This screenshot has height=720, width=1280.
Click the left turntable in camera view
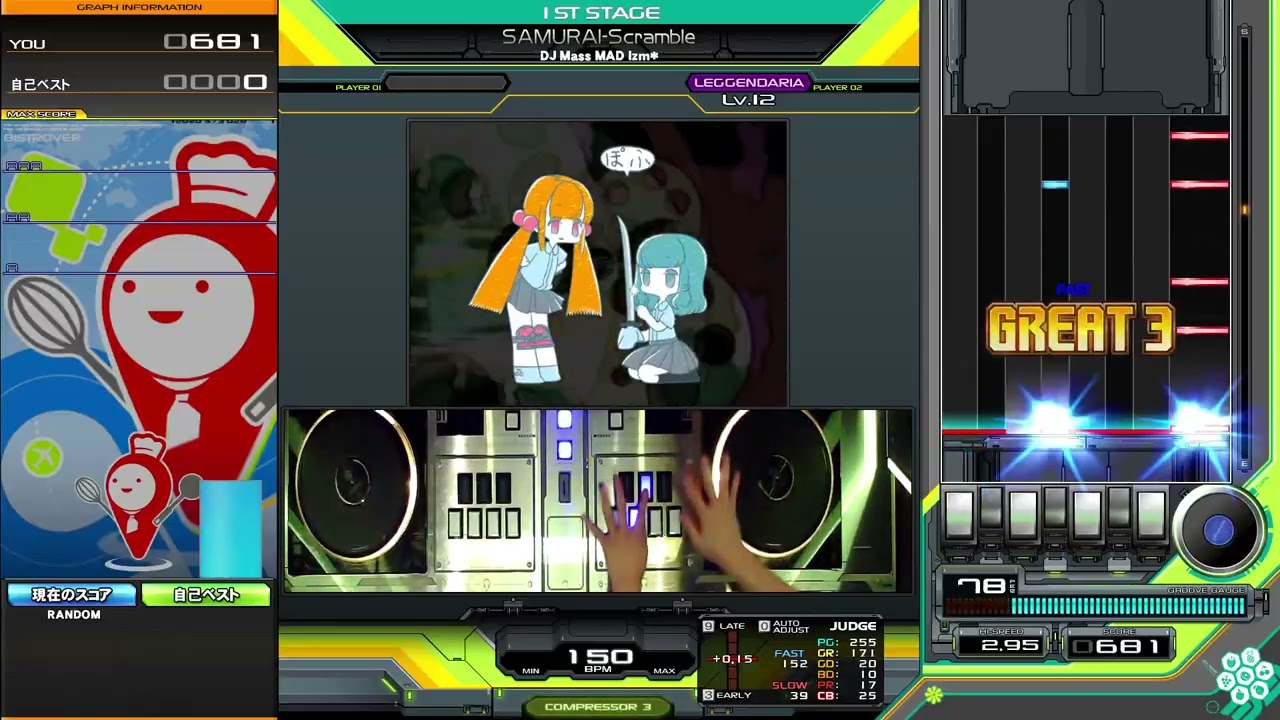[x=353, y=485]
